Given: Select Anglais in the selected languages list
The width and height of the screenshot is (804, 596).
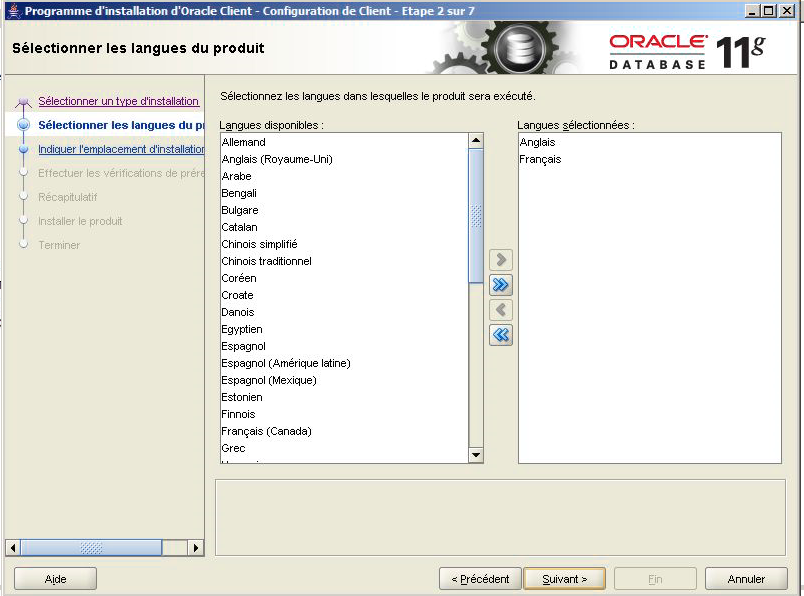Looking at the screenshot, I should click(x=650, y=142).
